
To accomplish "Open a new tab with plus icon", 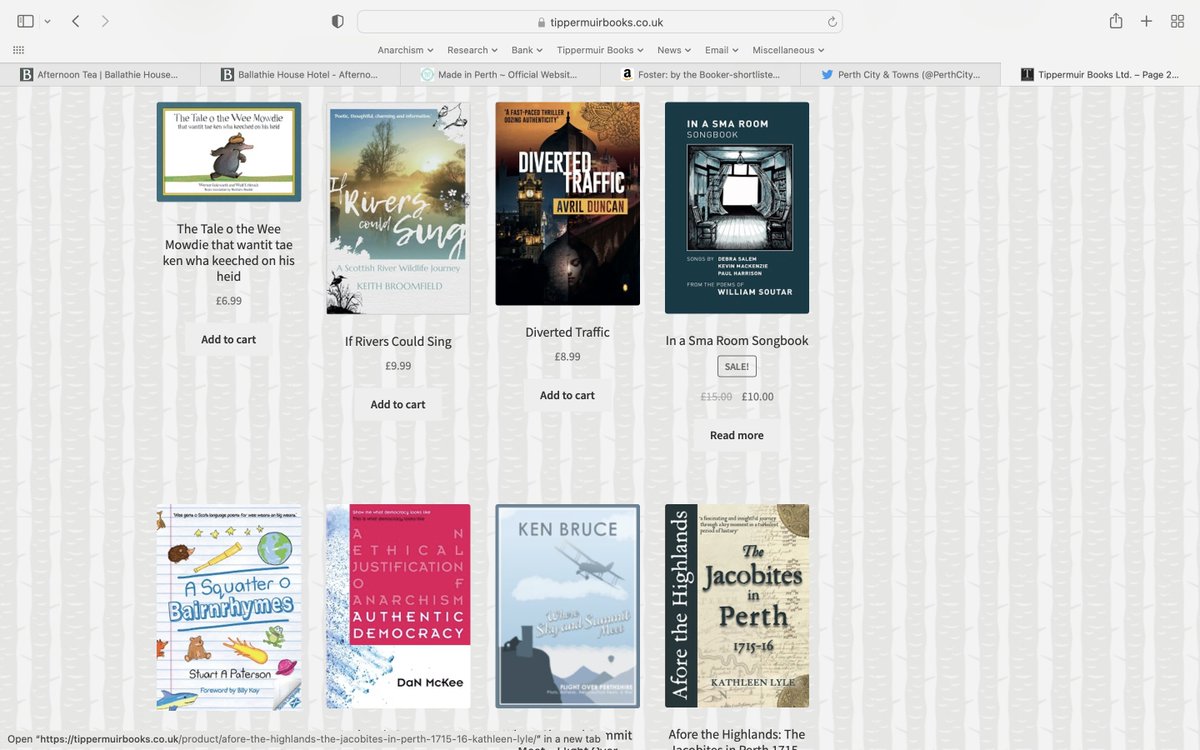I will point(1147,21).
